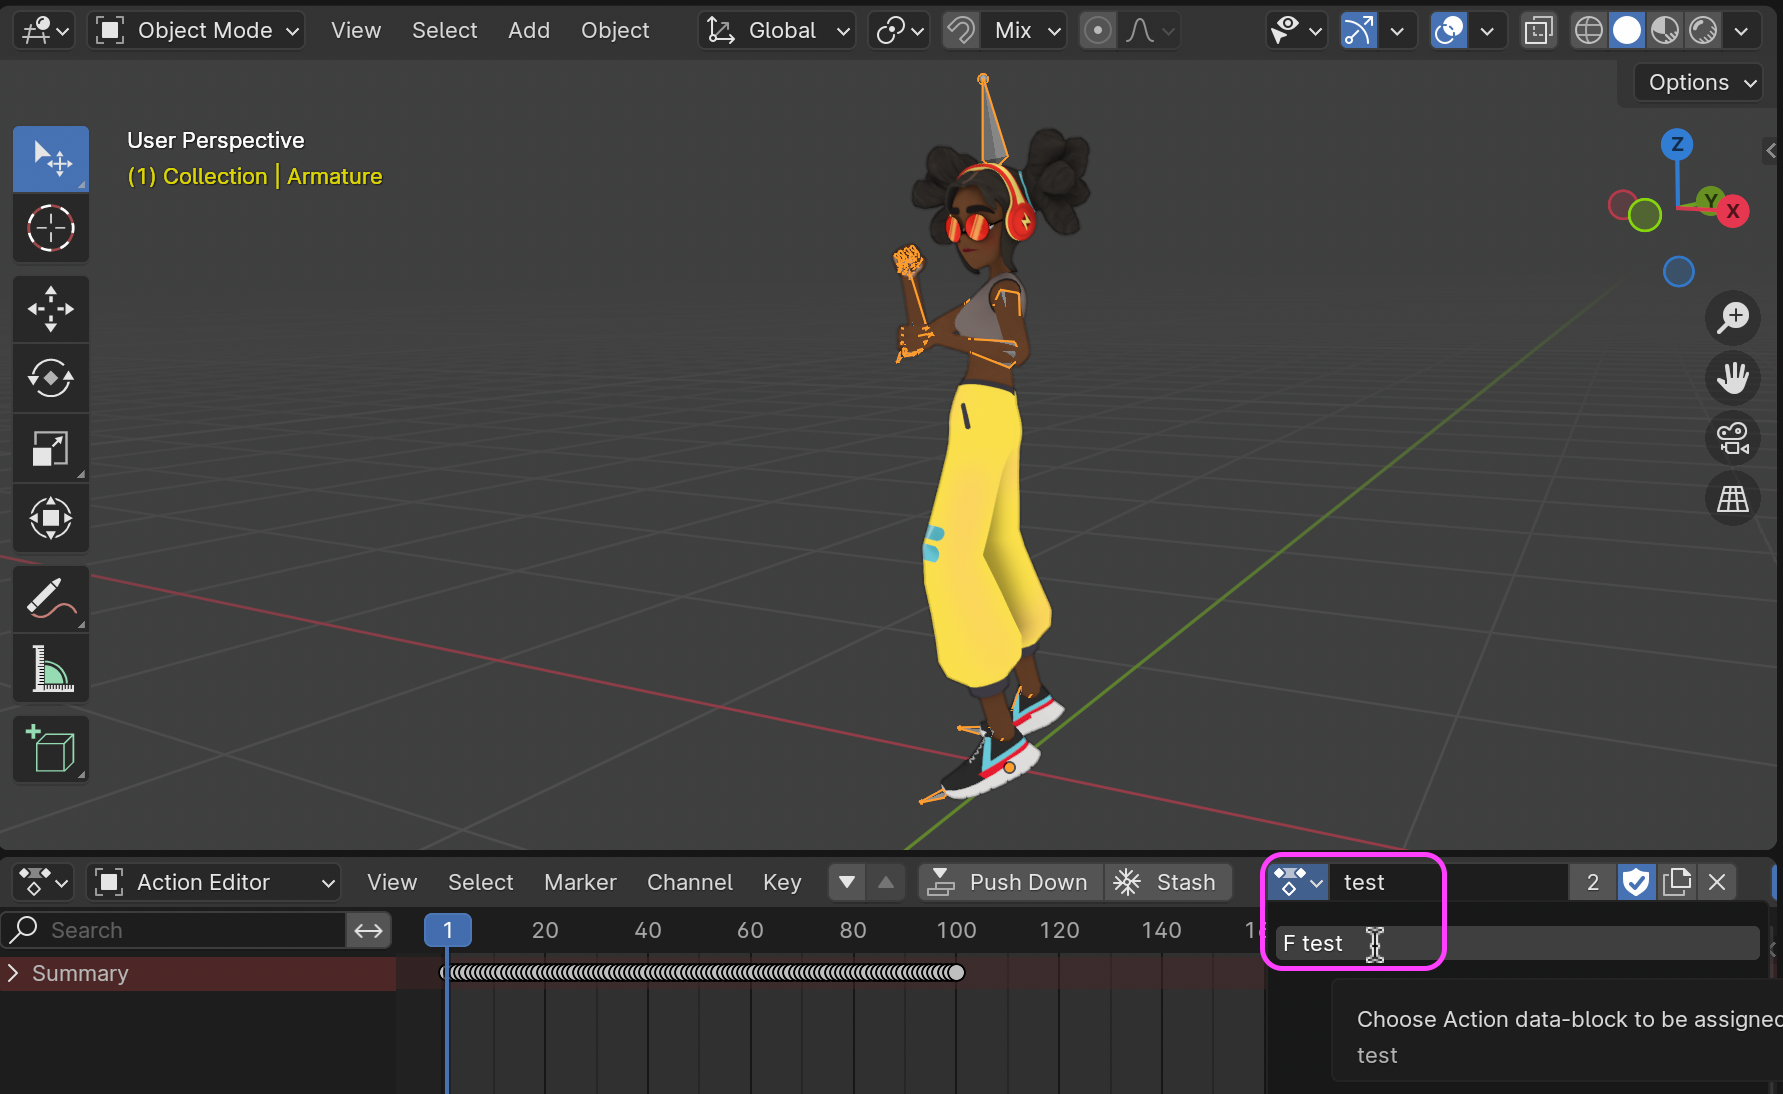
Task: Click the pan view hand icon
Action: pos(1732,378)
